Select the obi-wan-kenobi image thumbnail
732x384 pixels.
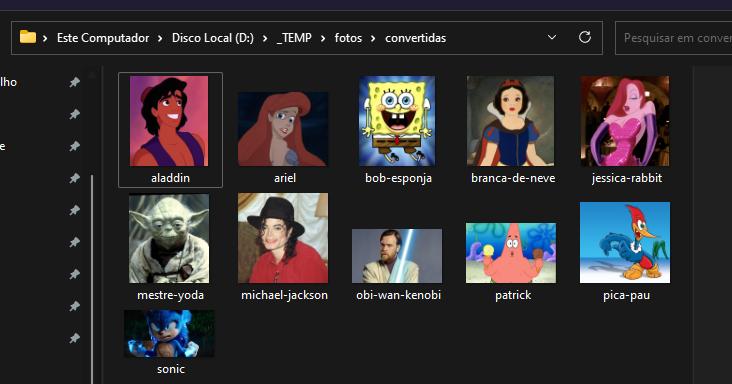(397, 256)
